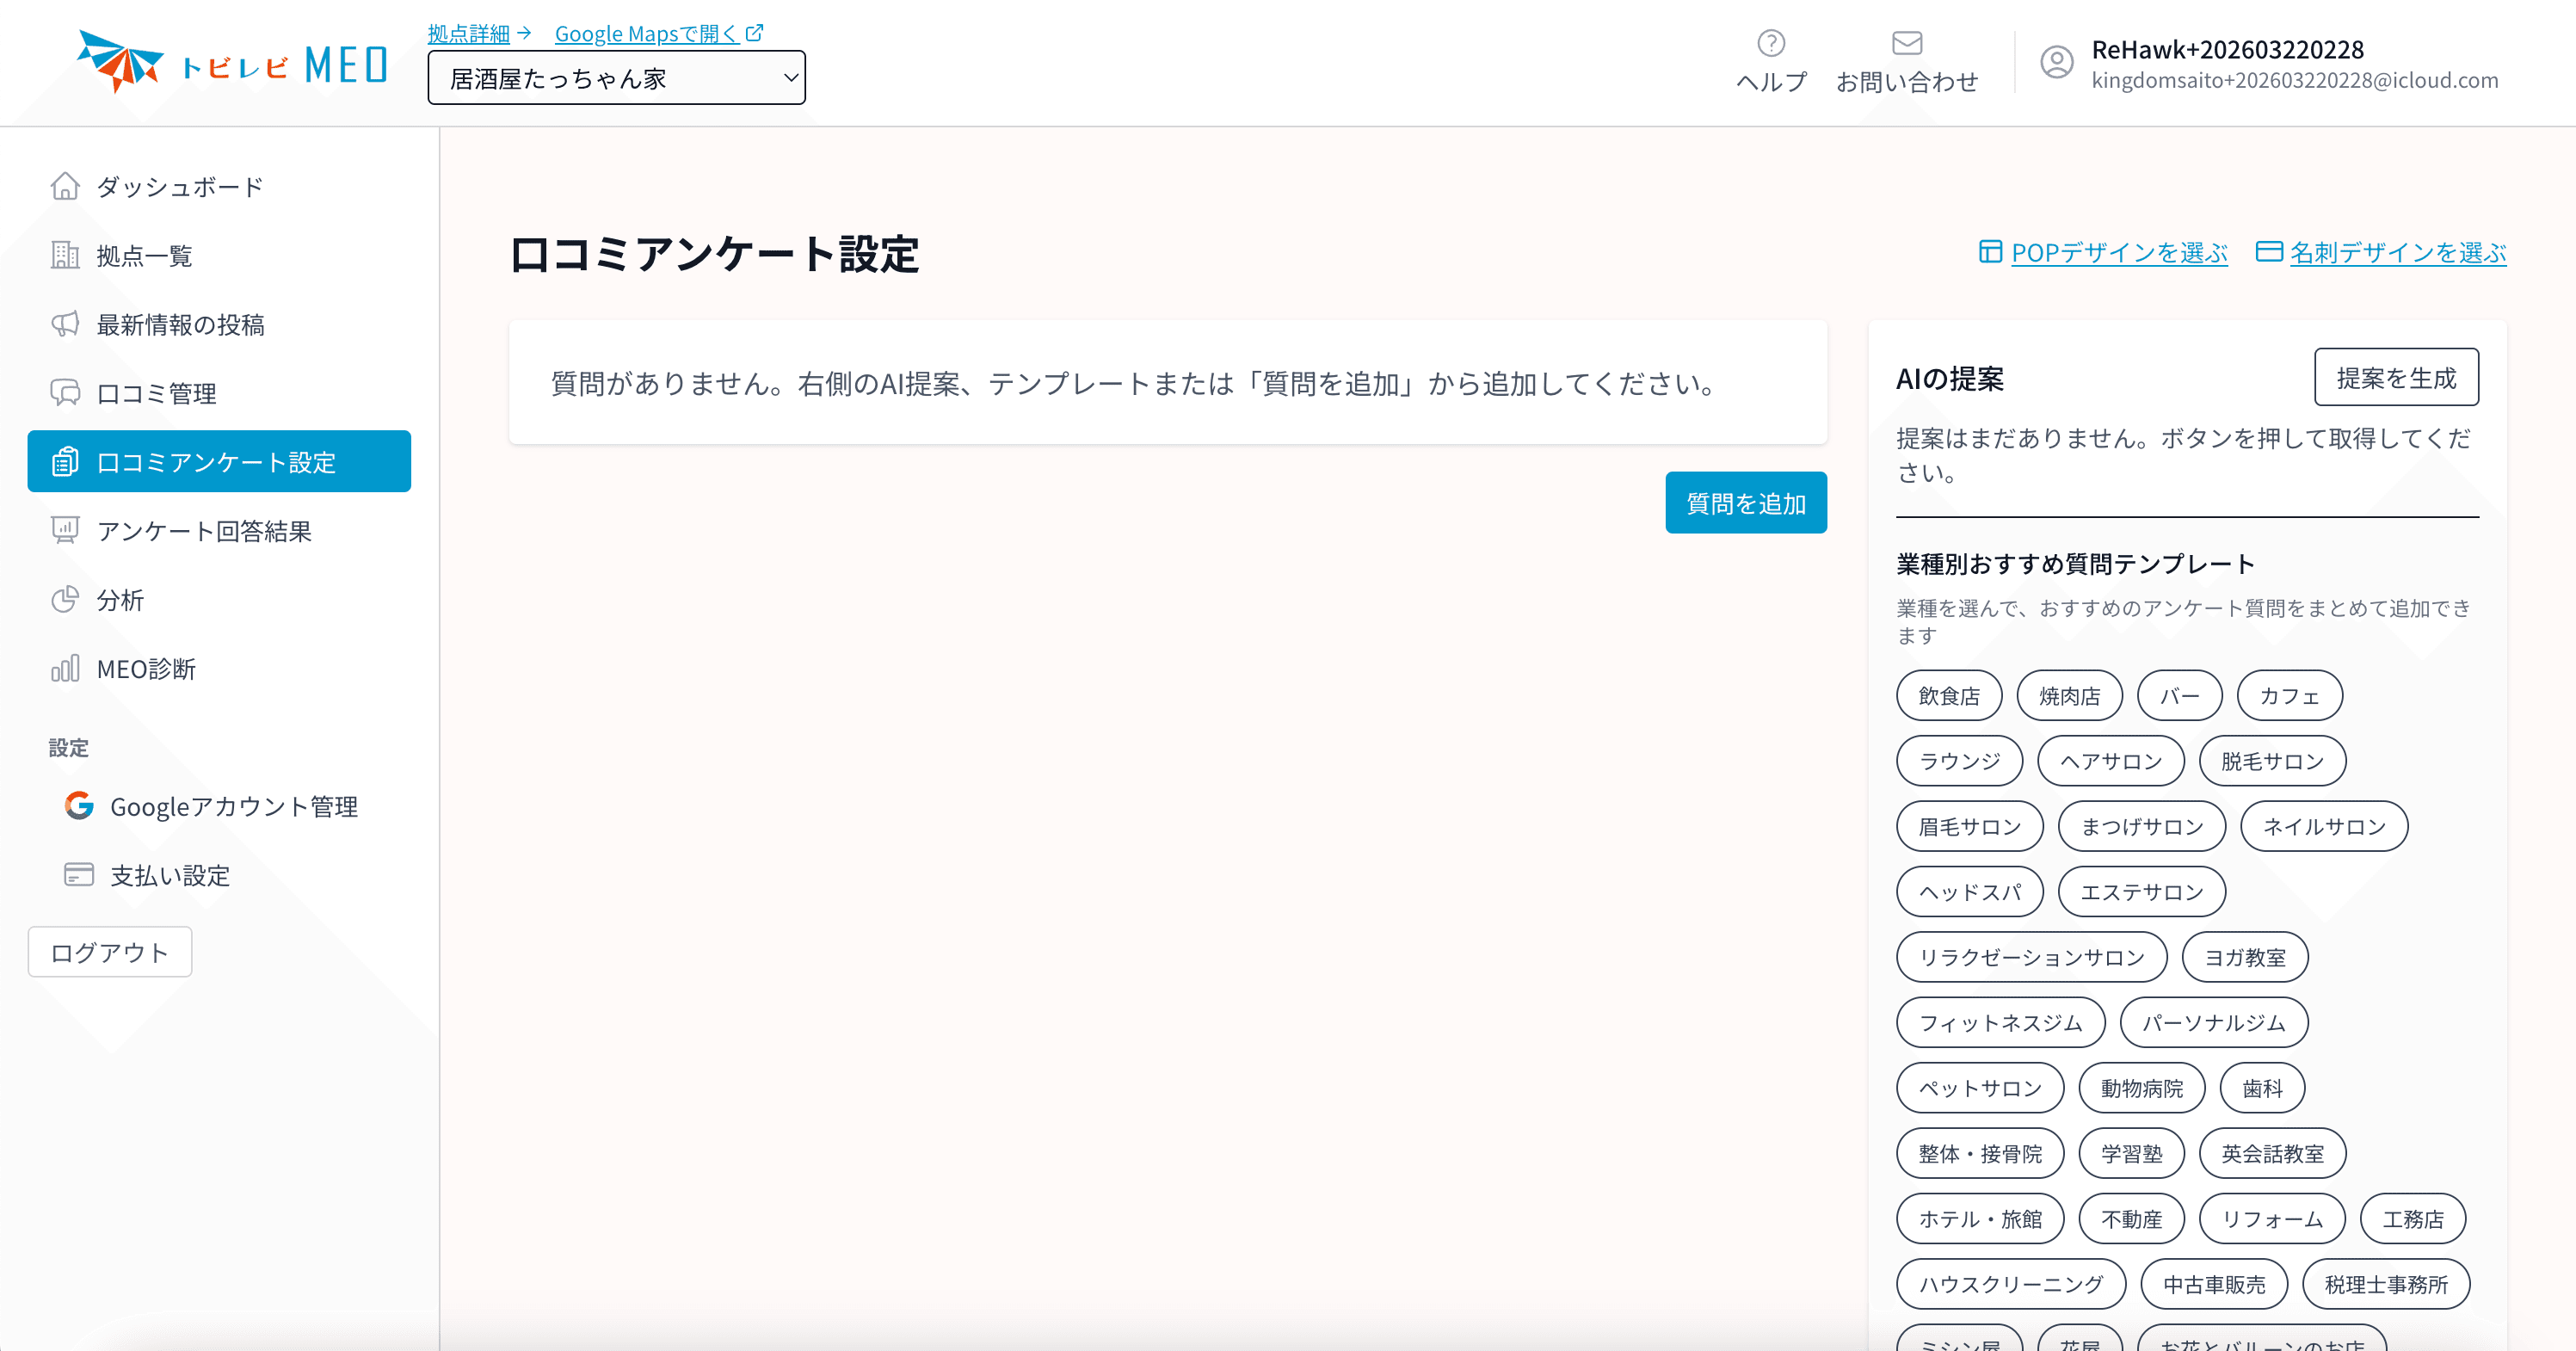Select the 拠点一覧 building icon

[65, 255]
